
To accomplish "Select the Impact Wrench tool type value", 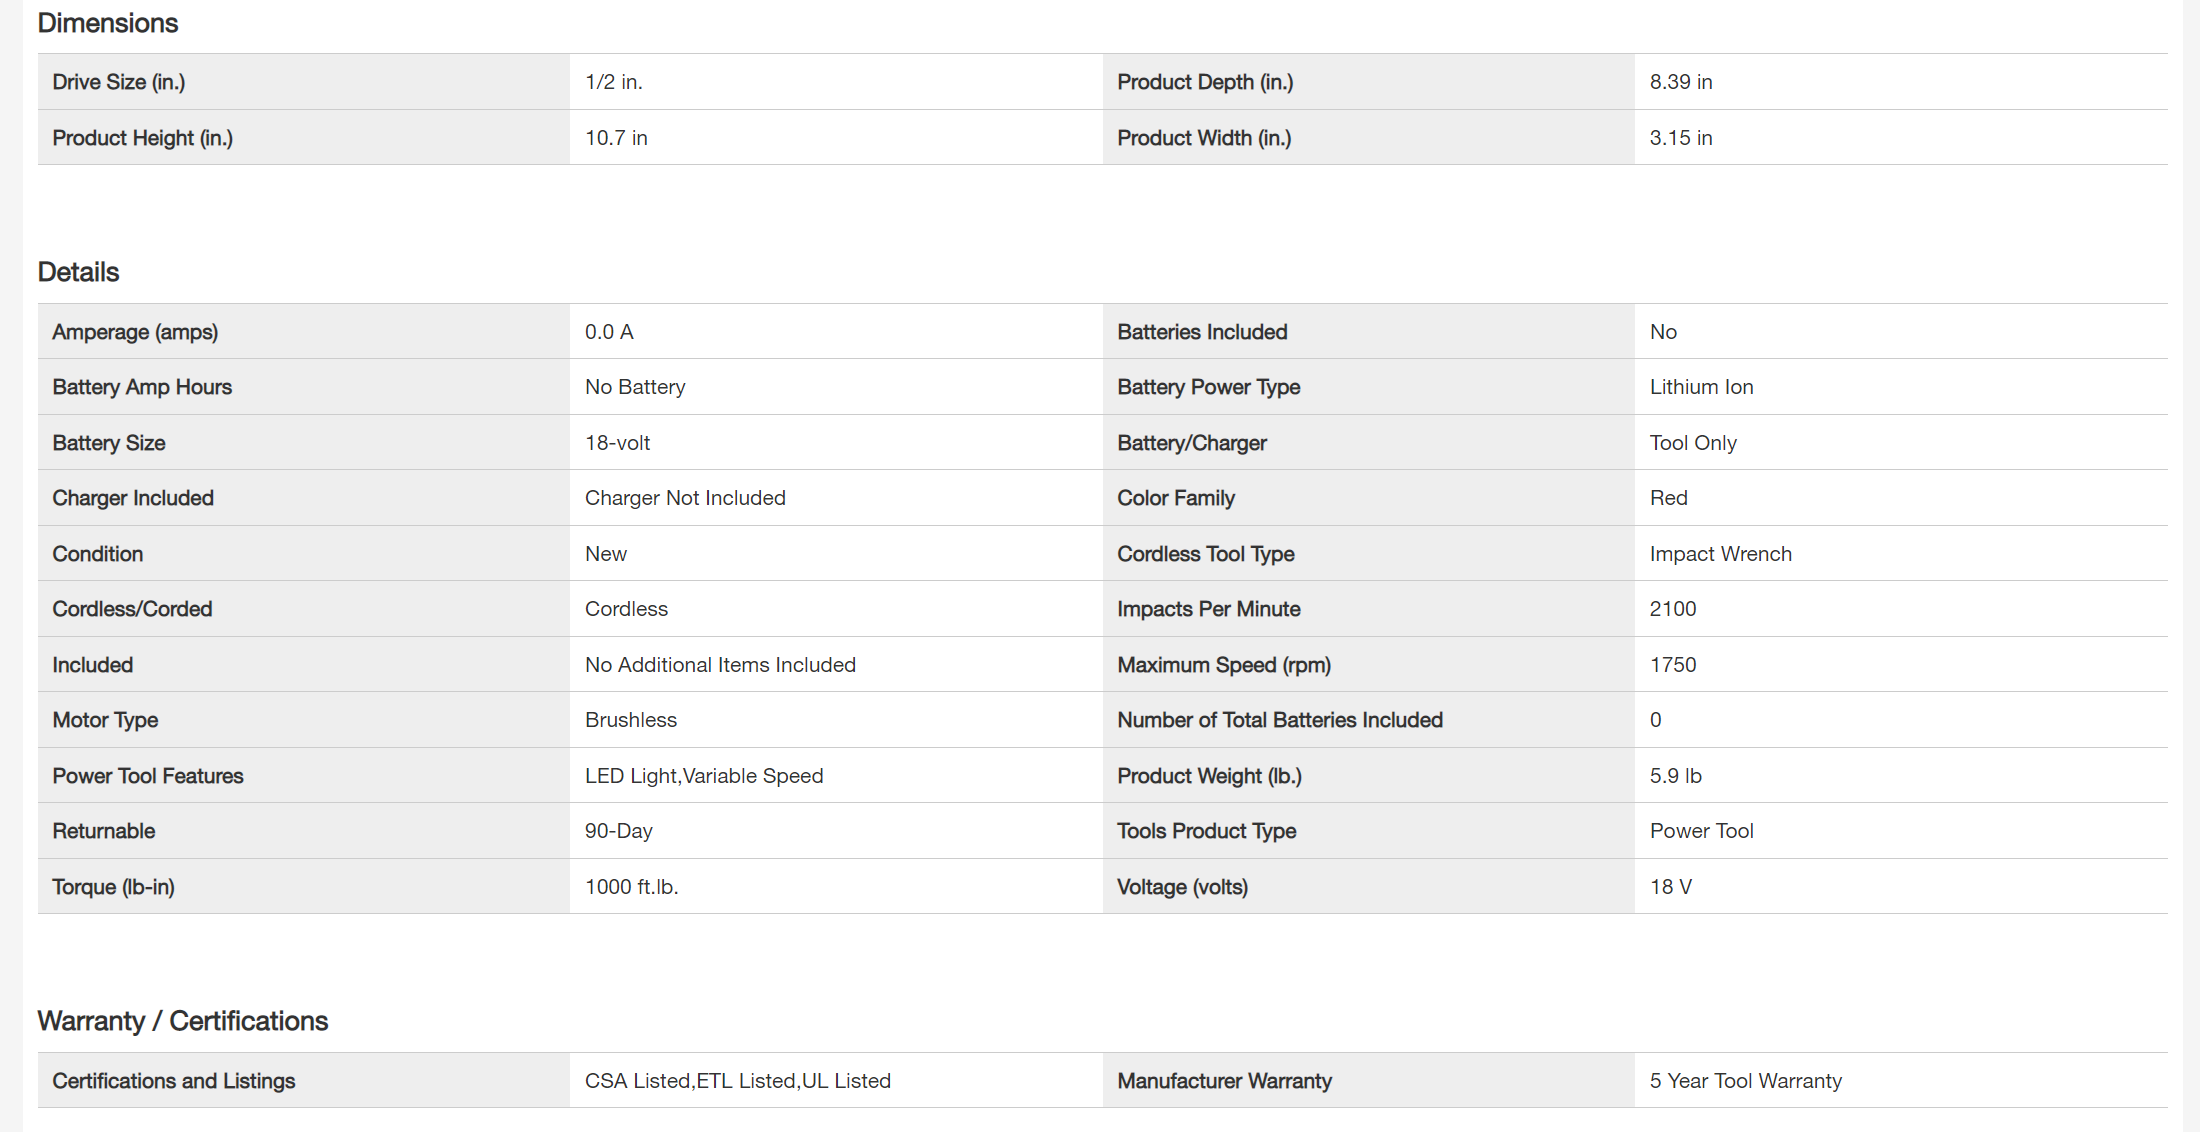I will (1720, 554).
